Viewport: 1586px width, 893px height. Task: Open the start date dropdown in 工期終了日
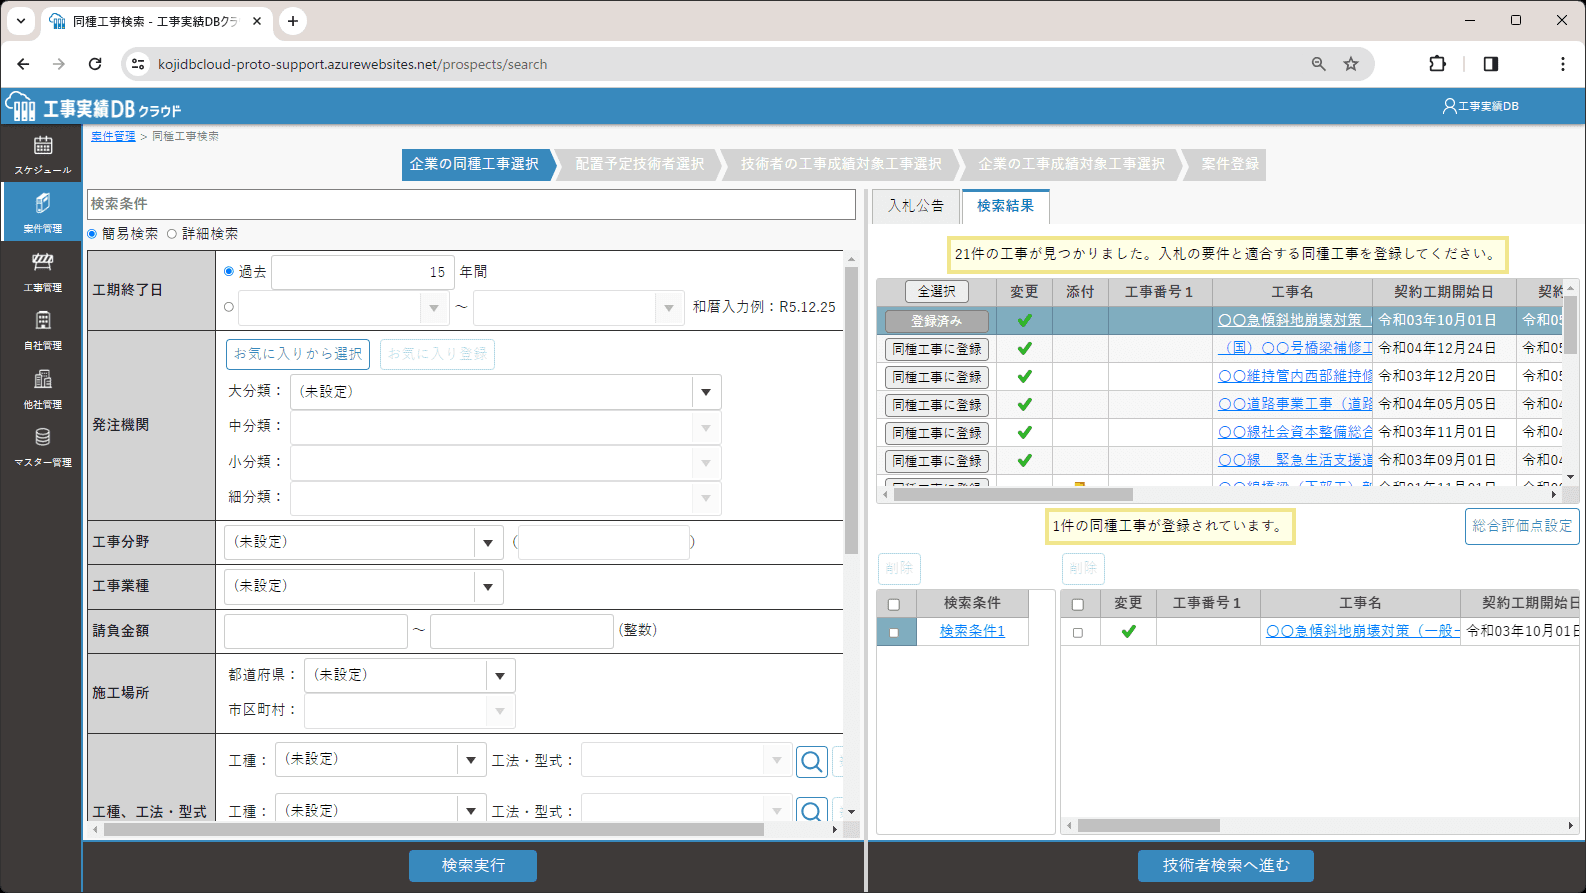tap(434, 308)
